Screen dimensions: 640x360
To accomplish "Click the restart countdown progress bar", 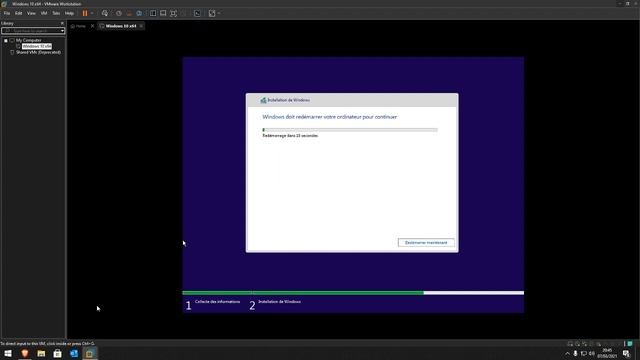I will pyautogui.click(x=350, y=130).
